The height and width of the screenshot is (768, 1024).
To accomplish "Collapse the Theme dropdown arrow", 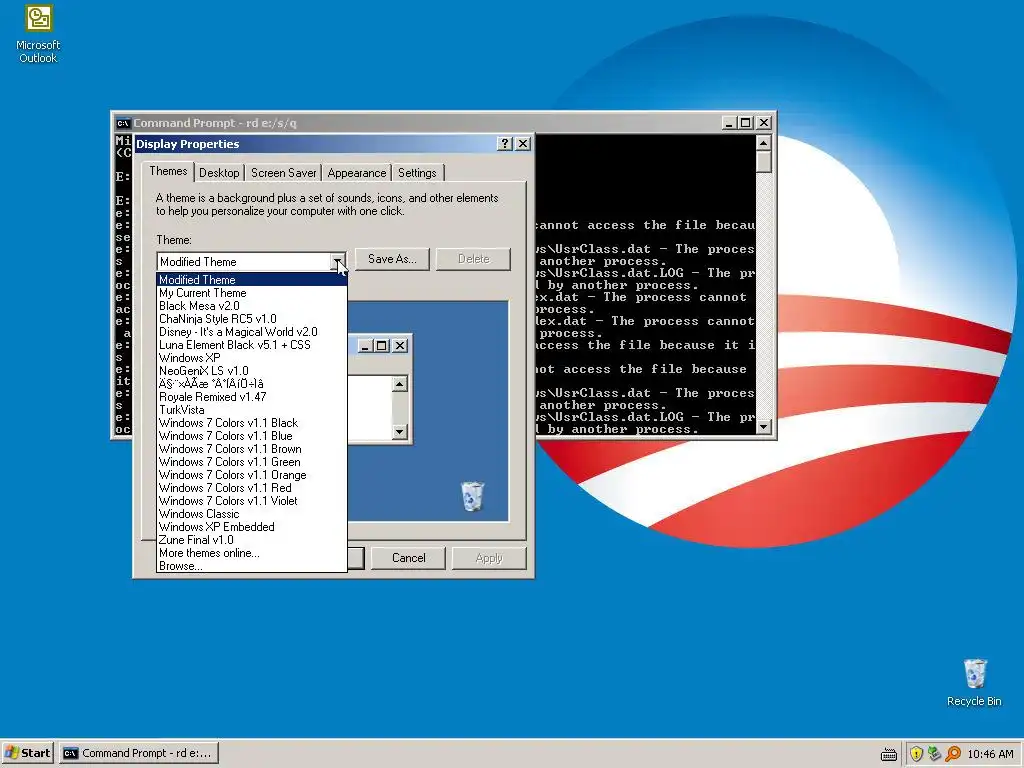I will point(338,262).
